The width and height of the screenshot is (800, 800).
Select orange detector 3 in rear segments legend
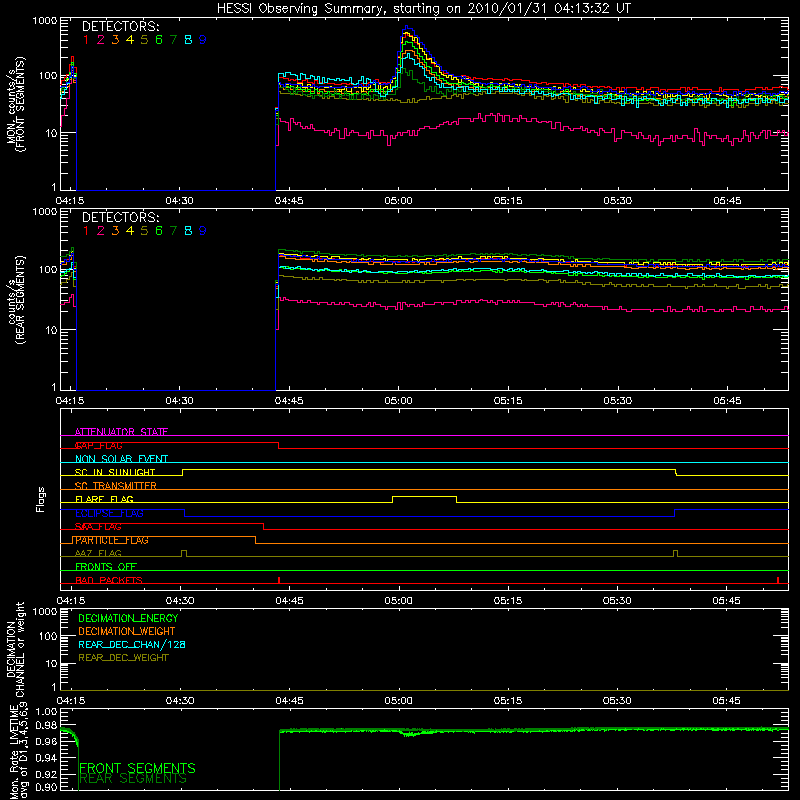coord(115,231)
